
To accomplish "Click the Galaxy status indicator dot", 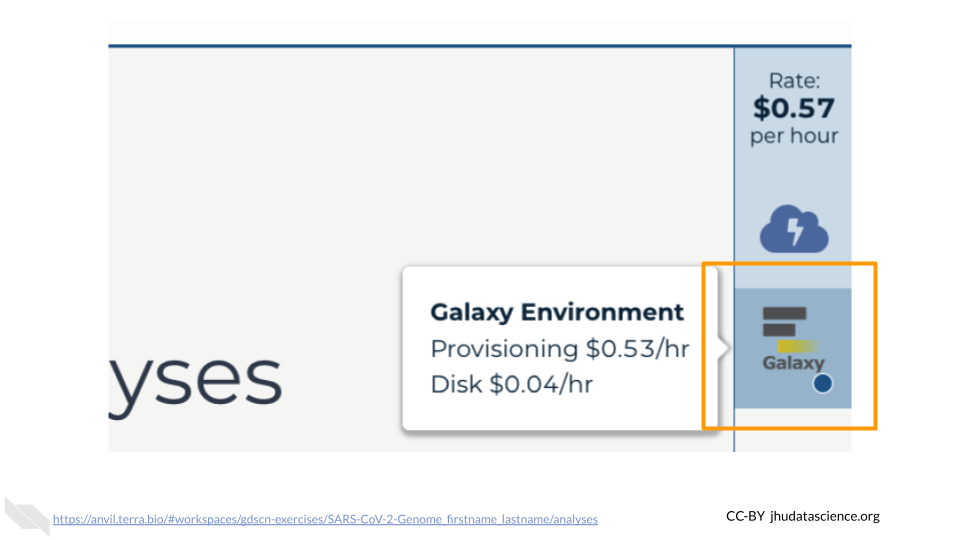I will pyautogui.click(x=822, y=383).
